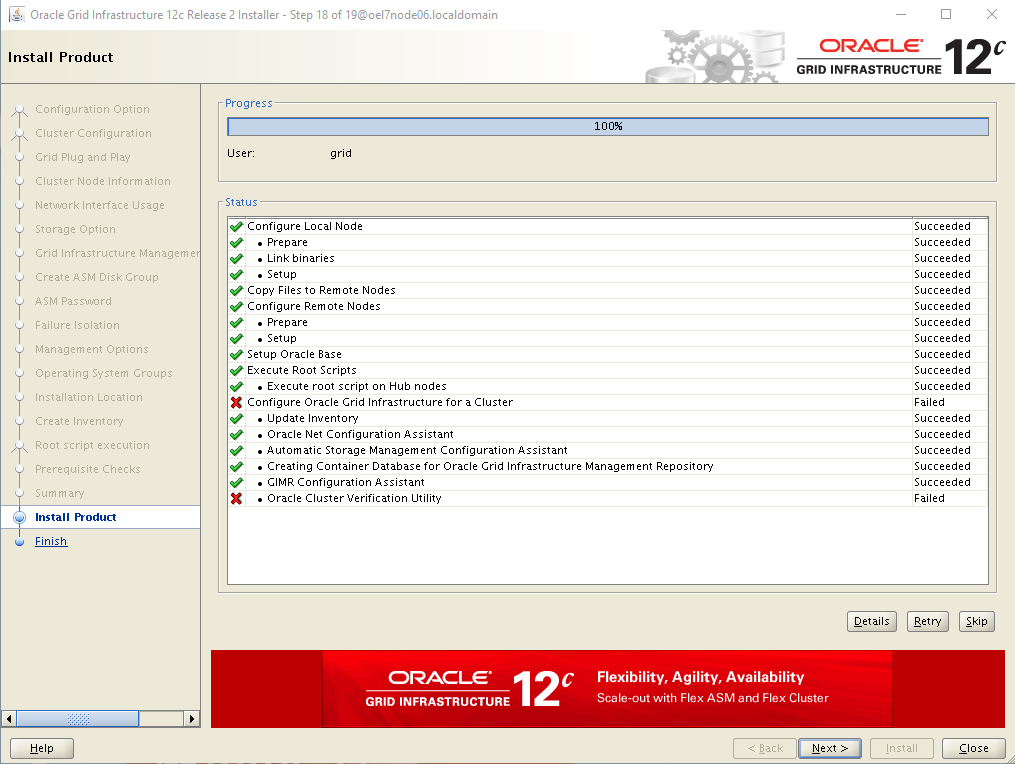Screen dimensions: 1015x764
Task: Proceed with the Next button
Action: coord(830,748)
